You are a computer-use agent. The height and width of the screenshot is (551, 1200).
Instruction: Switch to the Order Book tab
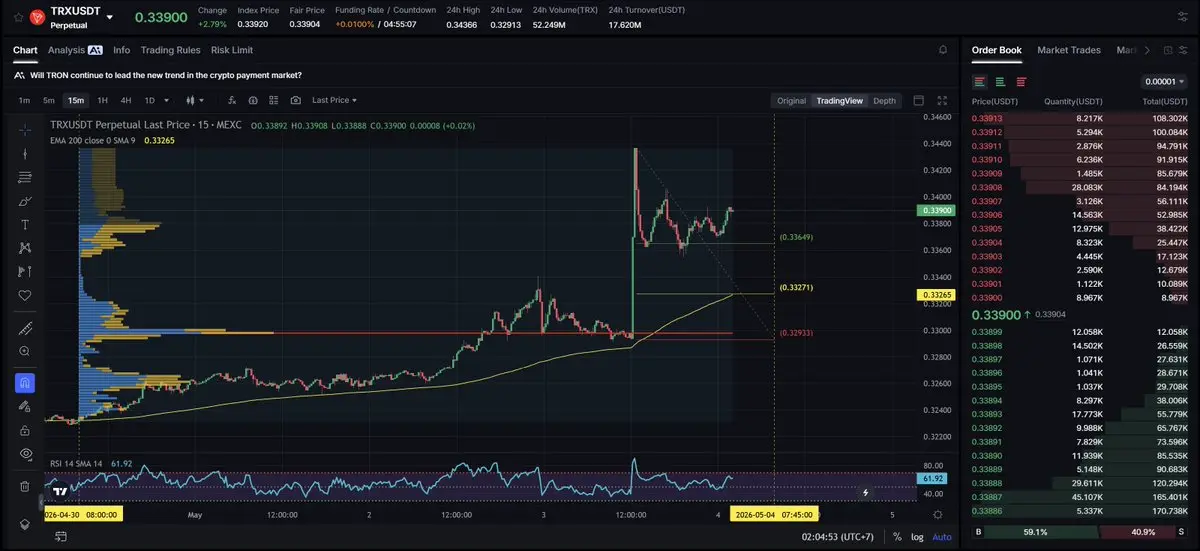click(x=996, y=50)
